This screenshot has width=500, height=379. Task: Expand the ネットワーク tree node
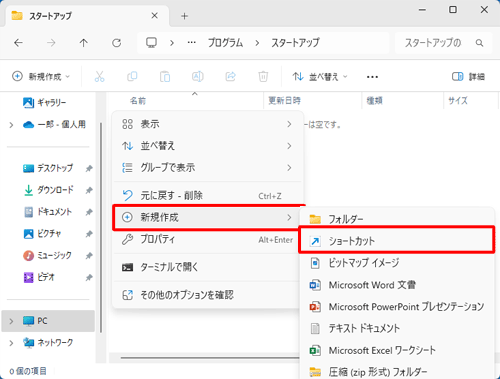pos(11,343)
